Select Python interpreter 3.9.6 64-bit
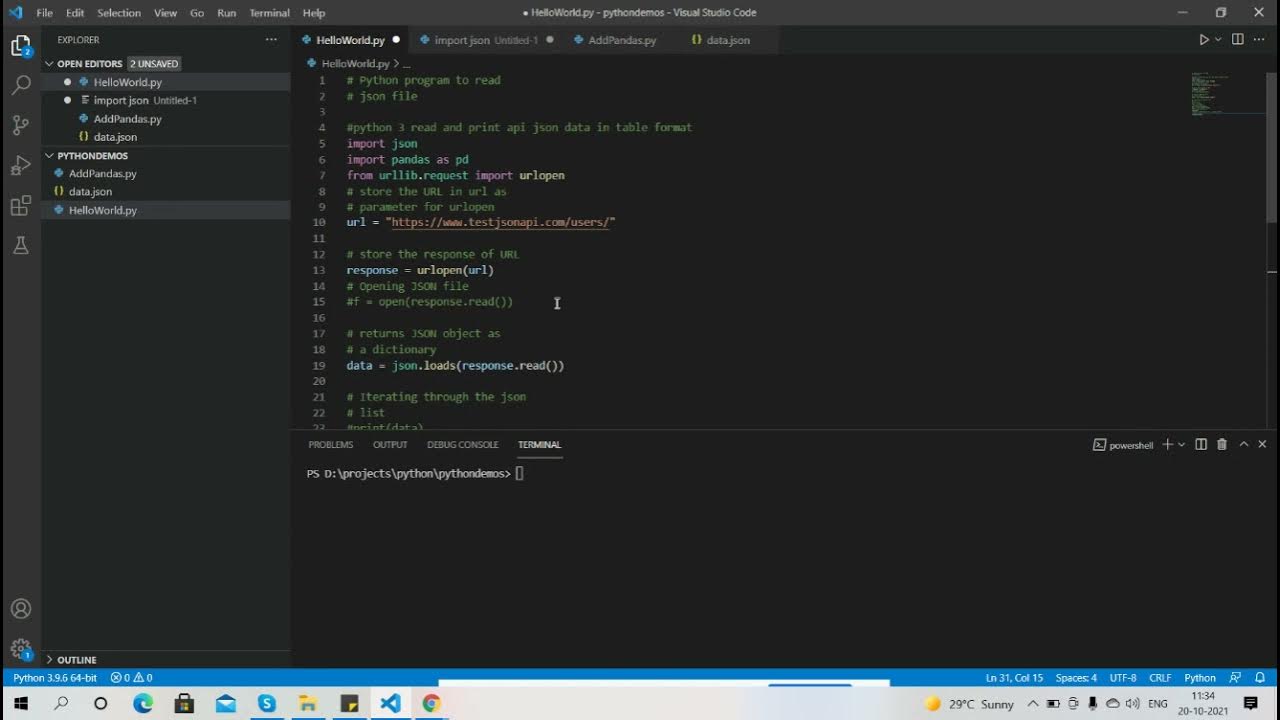The image size is (1280, 720). pos(55,678)
